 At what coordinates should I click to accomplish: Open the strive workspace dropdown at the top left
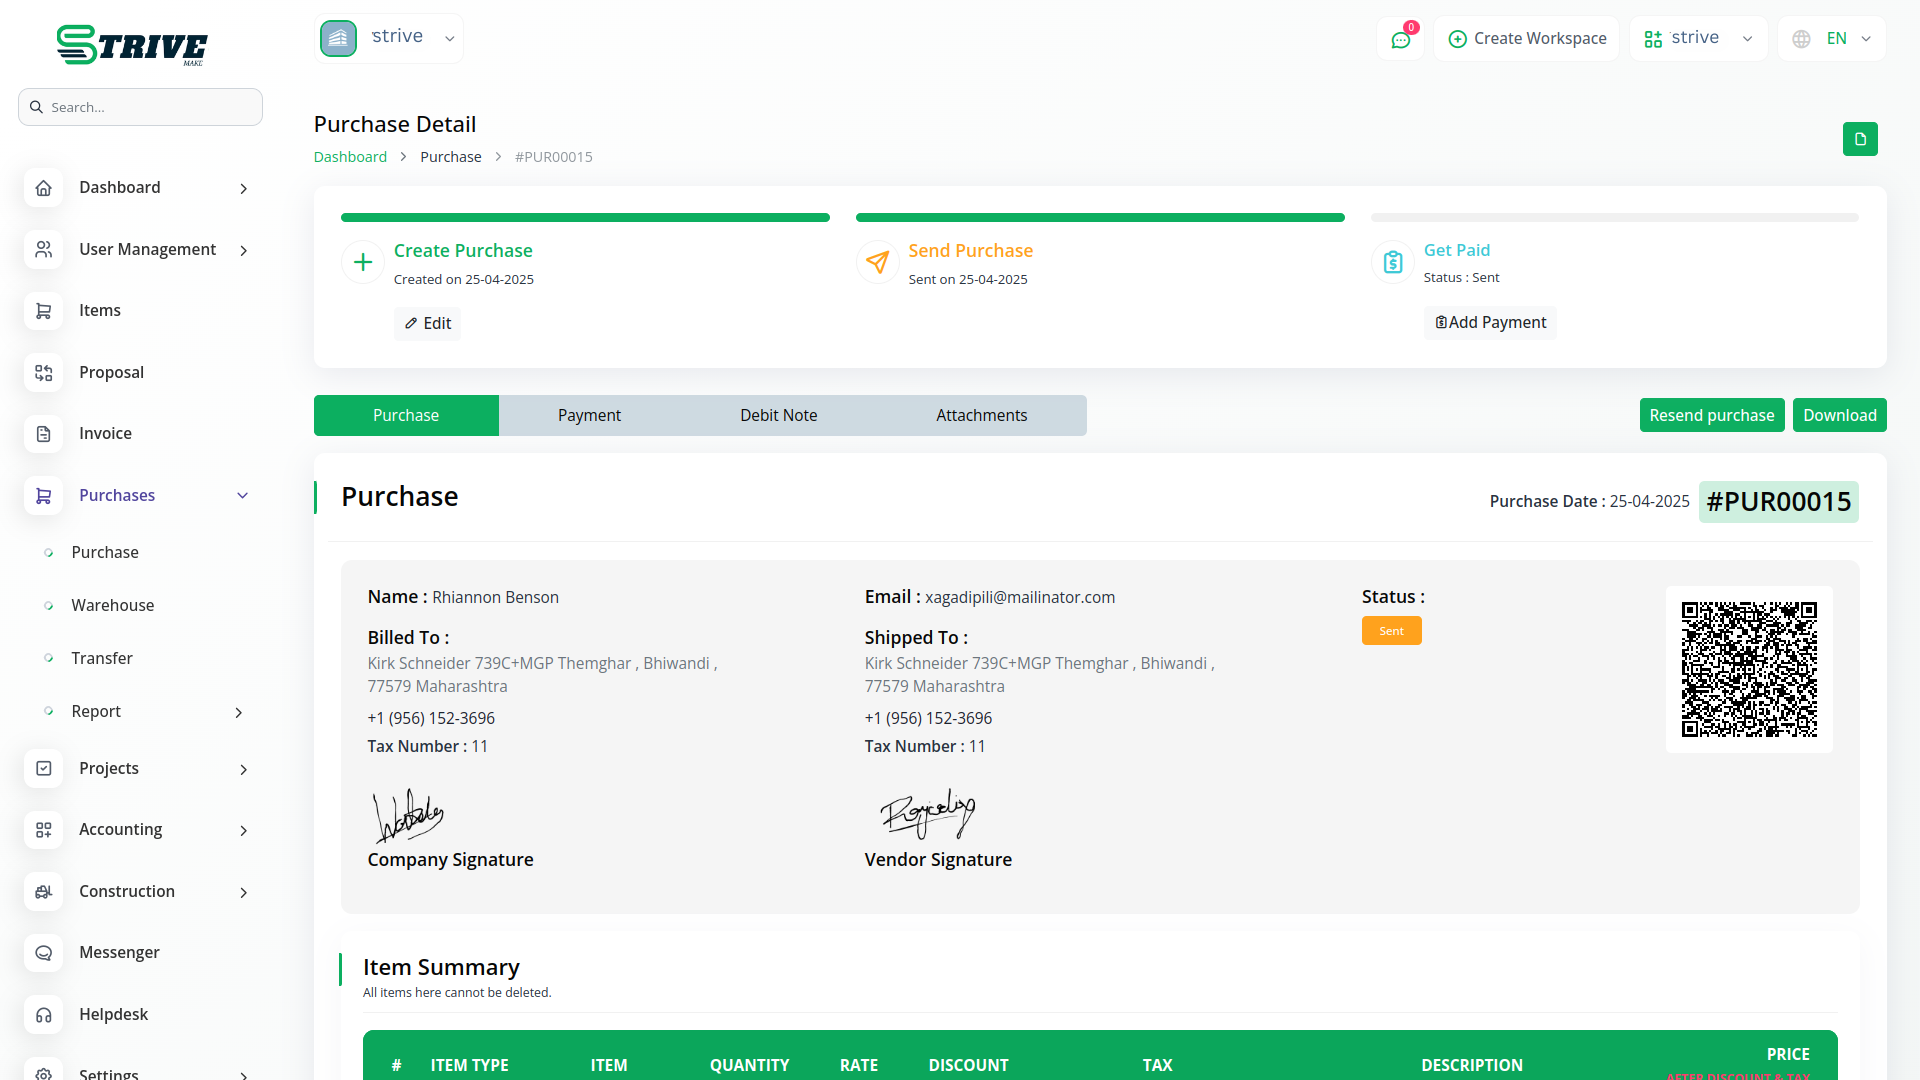point(389,38)
